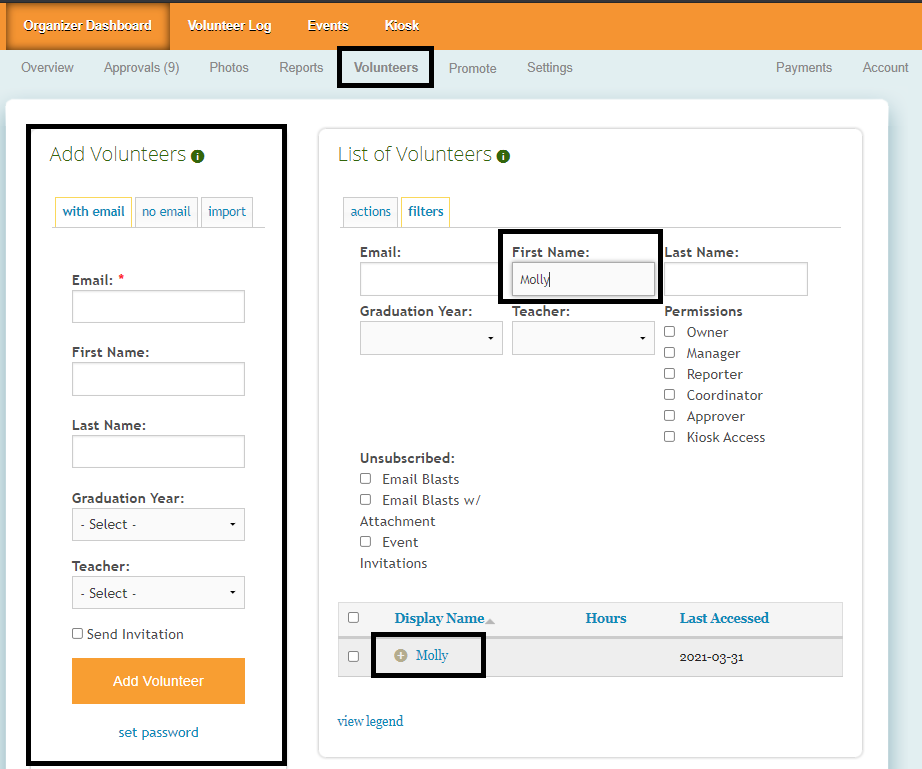Open Teacher Select dropdown in Add Volunteers
The width and height of the screenshot is (922, 769).
tap(158, 593)
